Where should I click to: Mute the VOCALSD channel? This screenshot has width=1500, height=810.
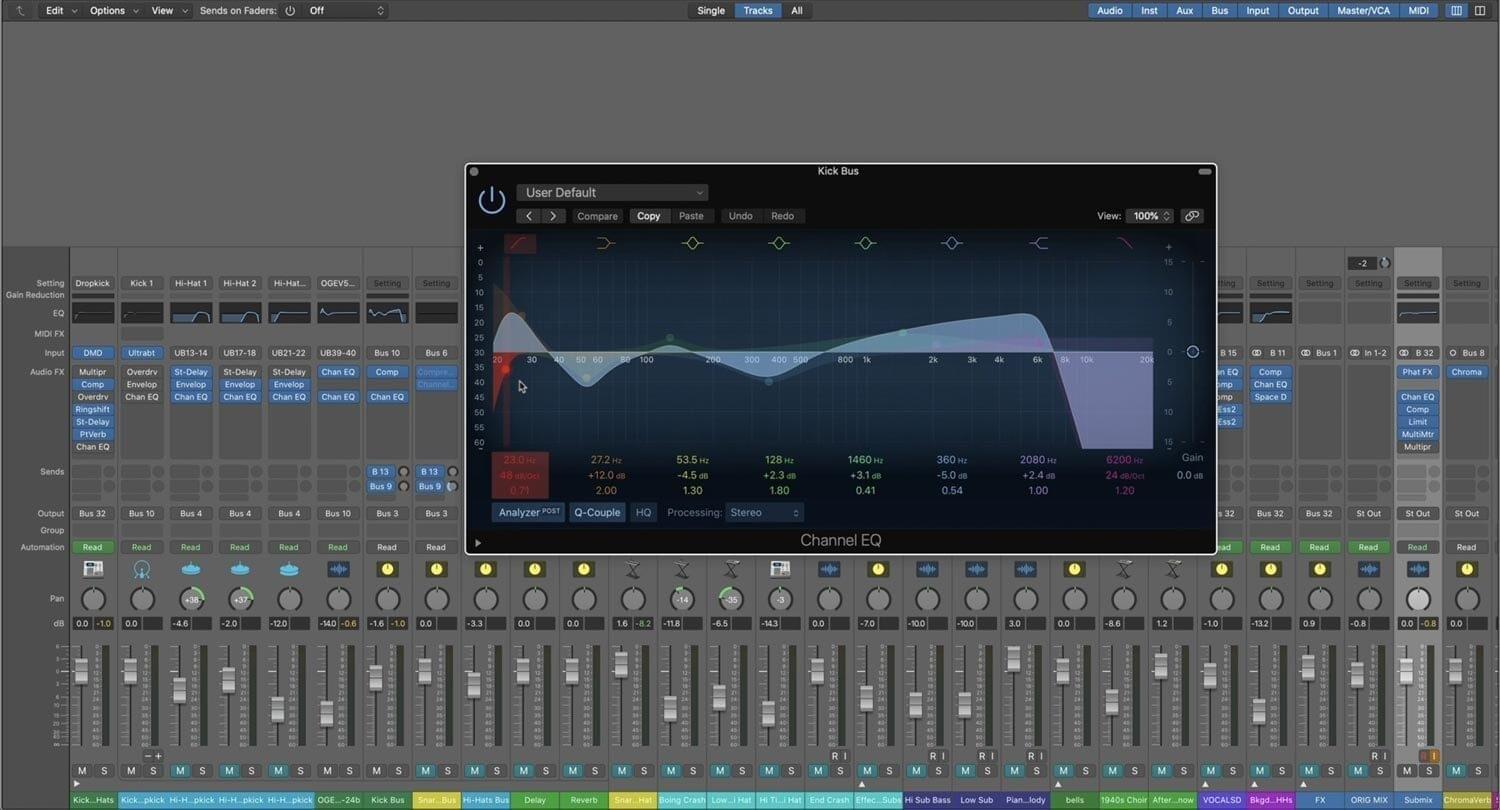tap(1210, 771)
